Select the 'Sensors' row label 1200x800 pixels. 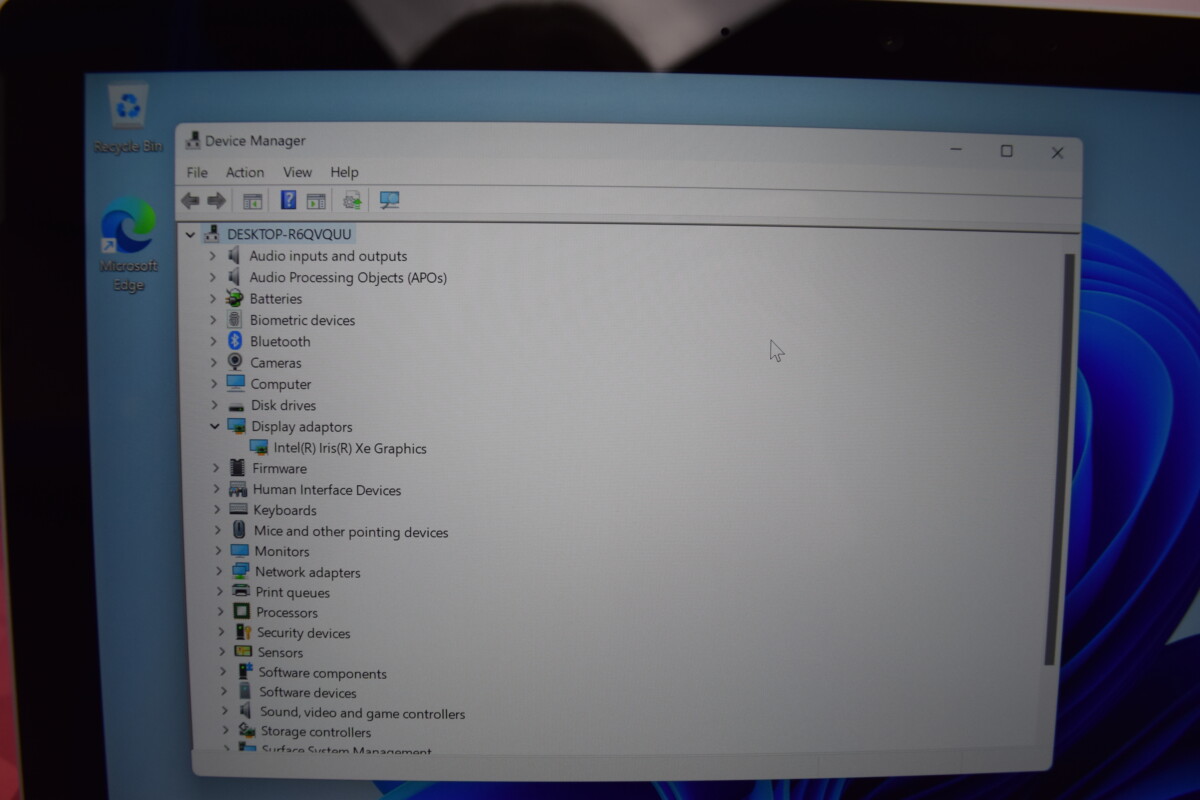pos(281,652)
